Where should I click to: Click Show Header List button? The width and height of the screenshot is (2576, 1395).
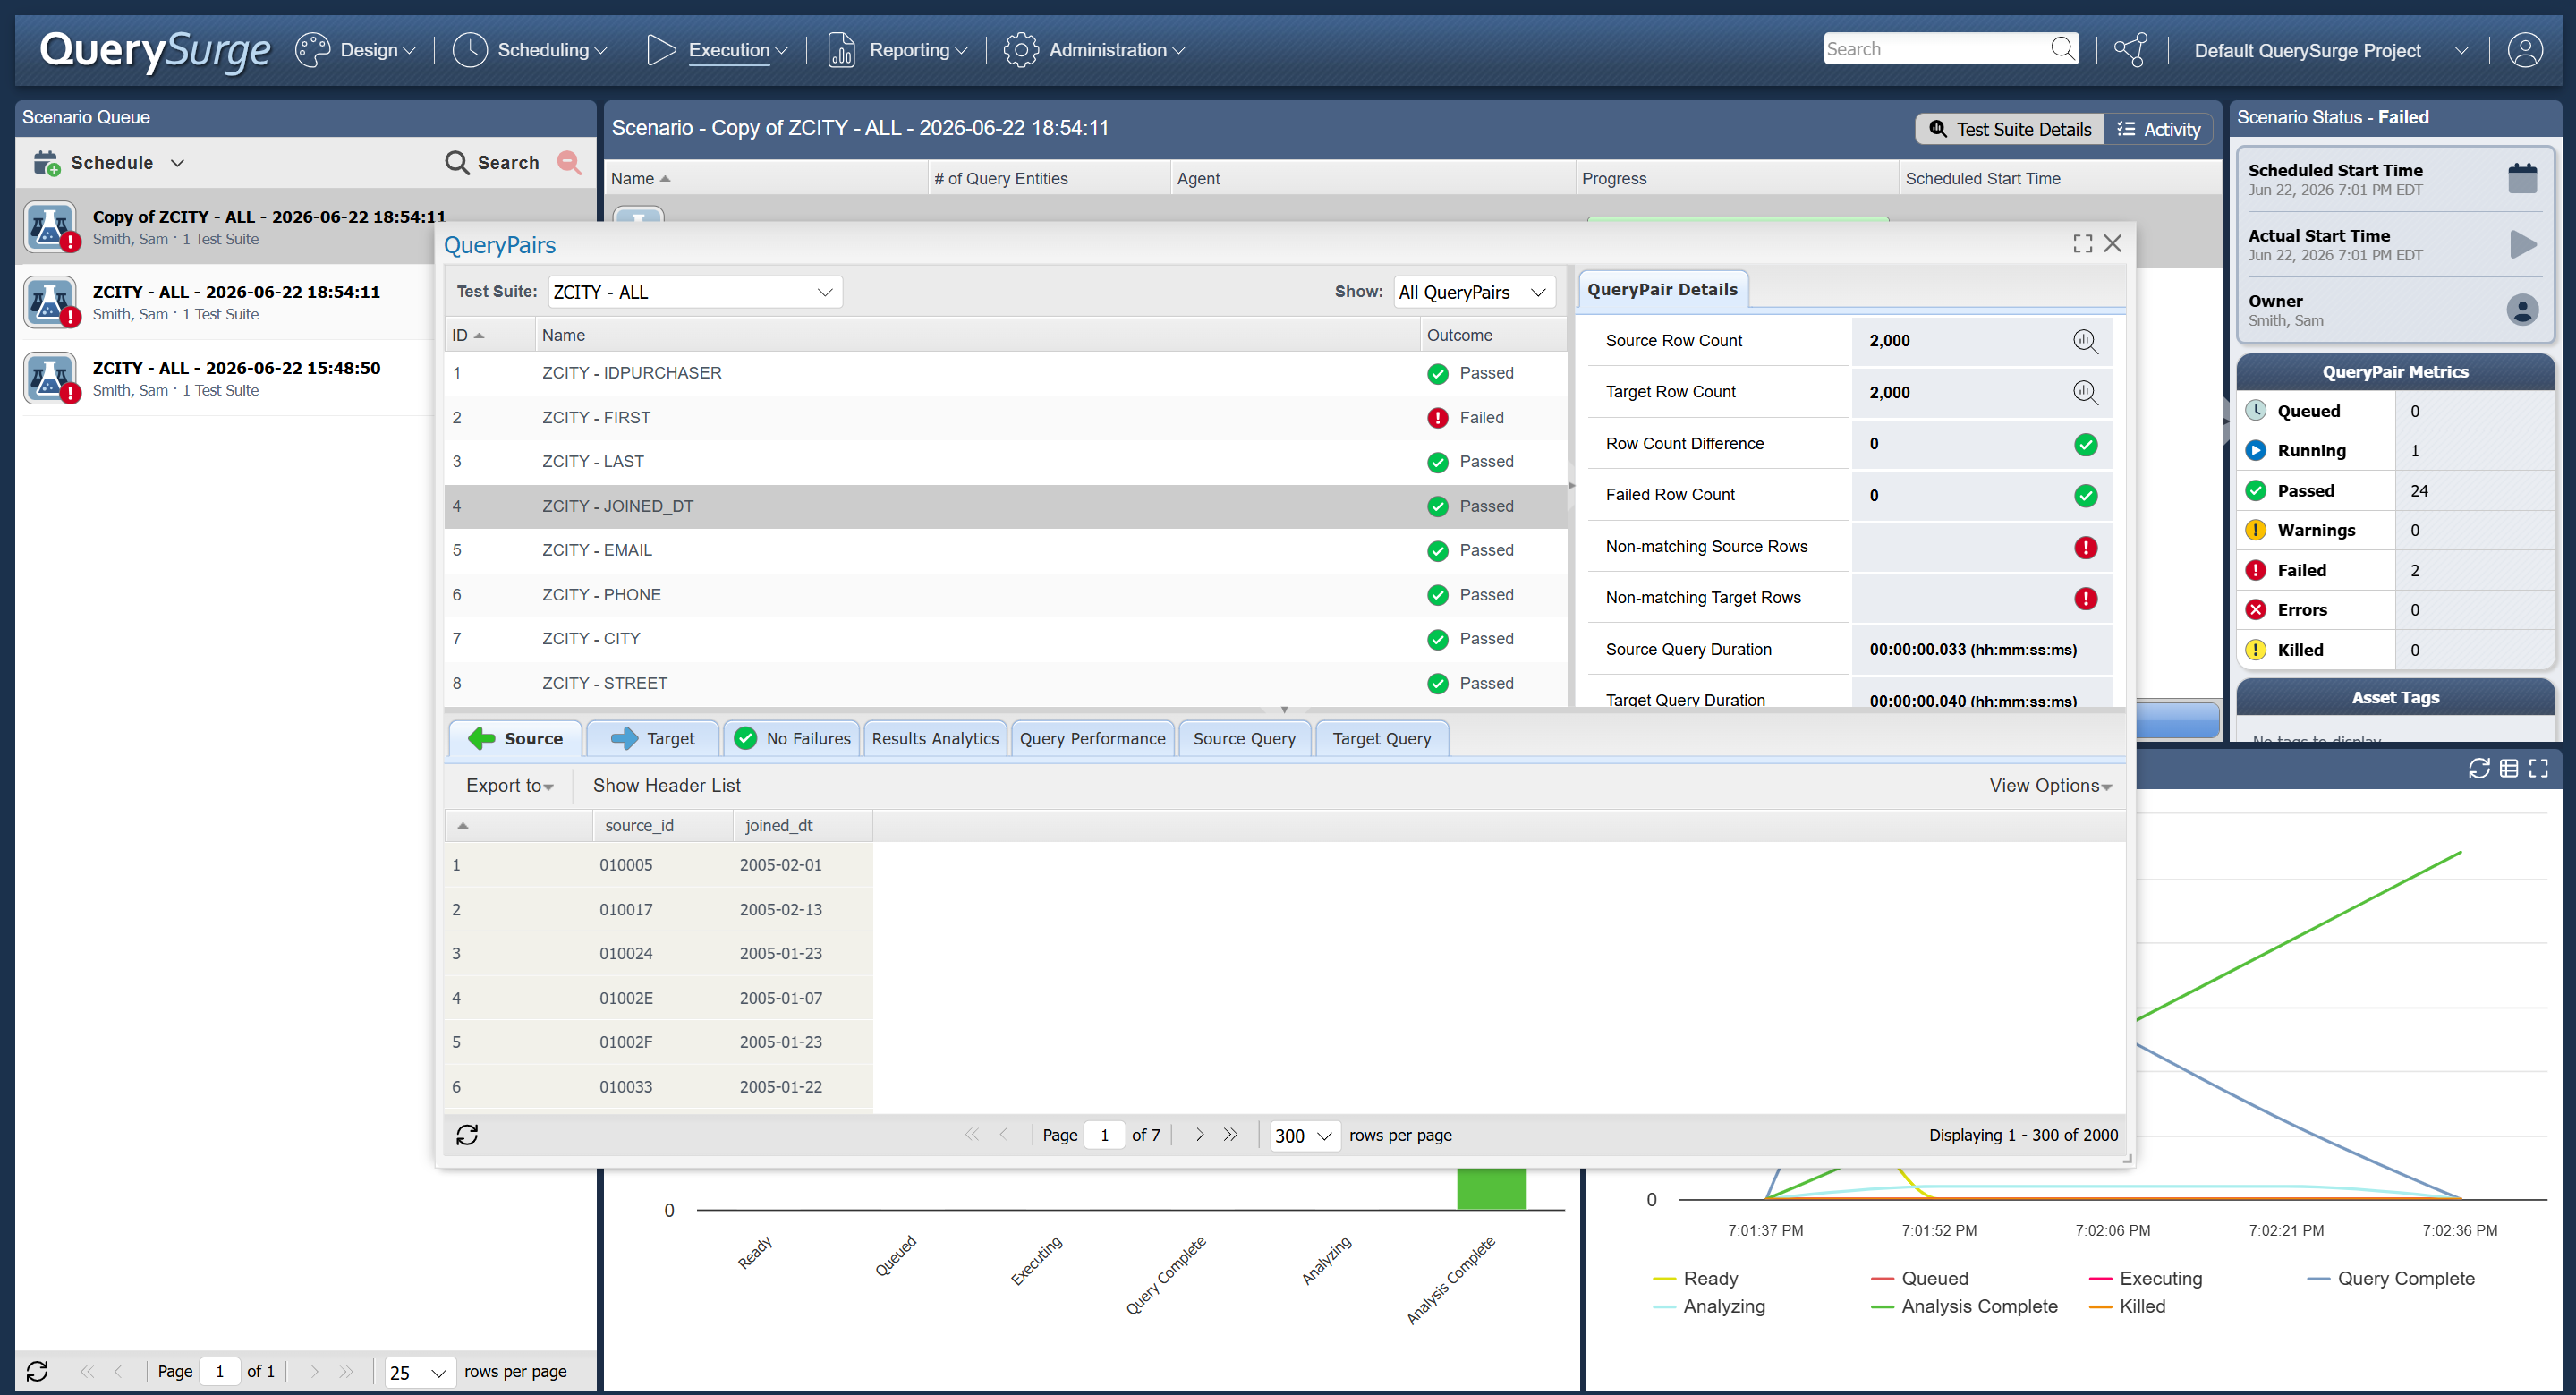point(667,785)
